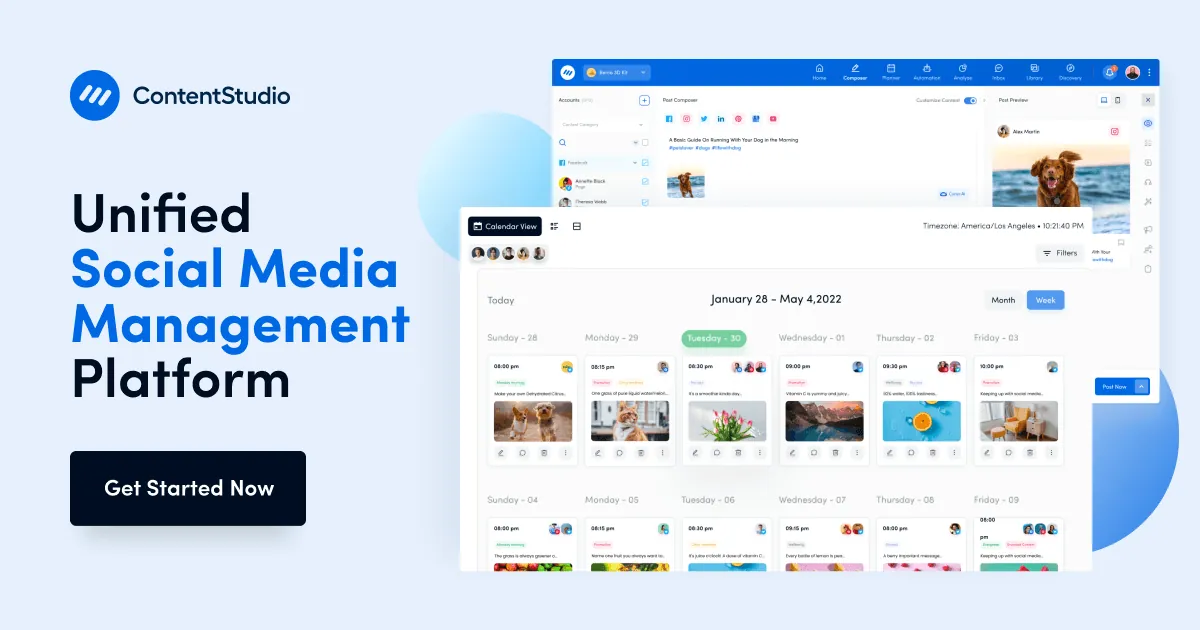Open the Discovery tab
1200x630 pixels.
coord(1070,73)
